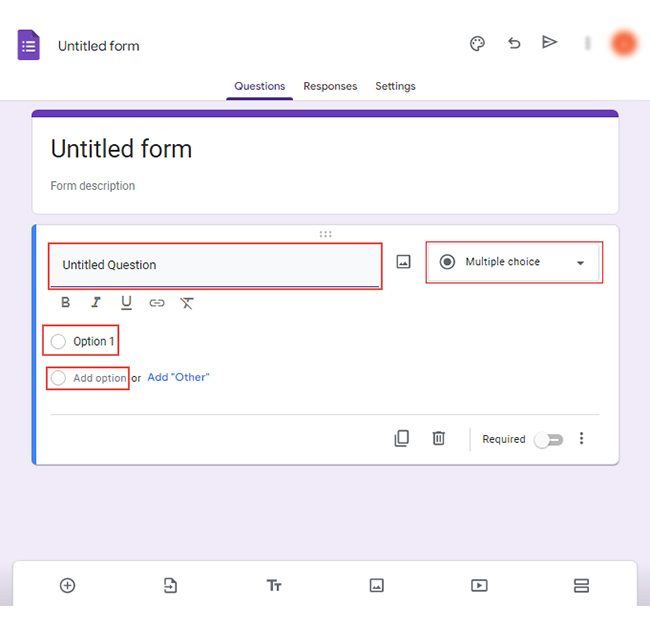Image resolution: width=650 pixels, height=626 pixels.
Task: Insert link in question title
Action: click(x=157, y=303)
